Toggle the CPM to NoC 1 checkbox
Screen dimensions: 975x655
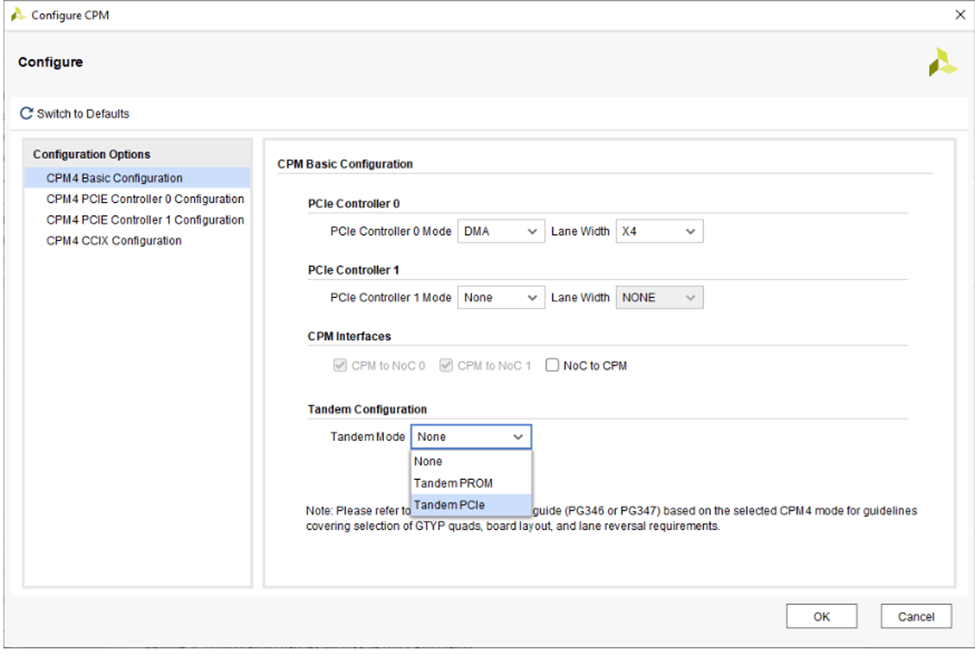tap(446, 365)
